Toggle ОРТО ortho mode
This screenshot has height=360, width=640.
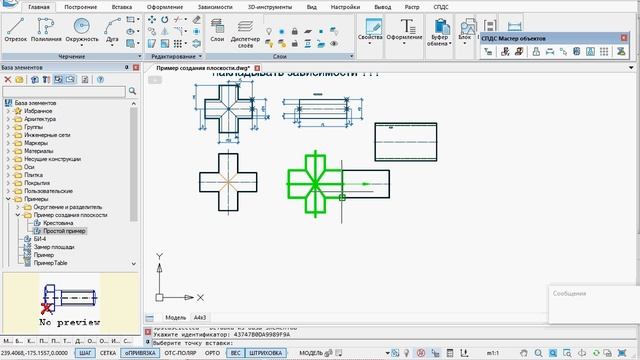[x=212, y=353]
